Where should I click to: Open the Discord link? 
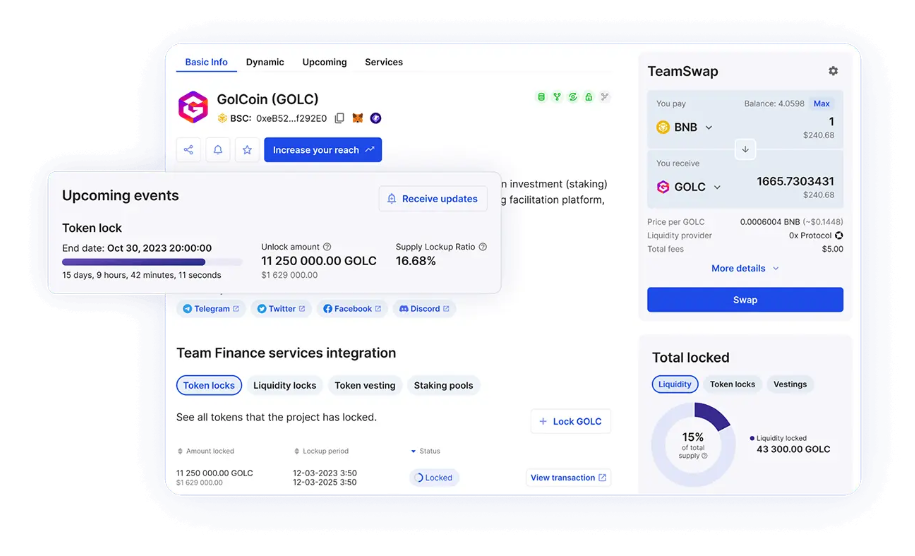[424, 309]
